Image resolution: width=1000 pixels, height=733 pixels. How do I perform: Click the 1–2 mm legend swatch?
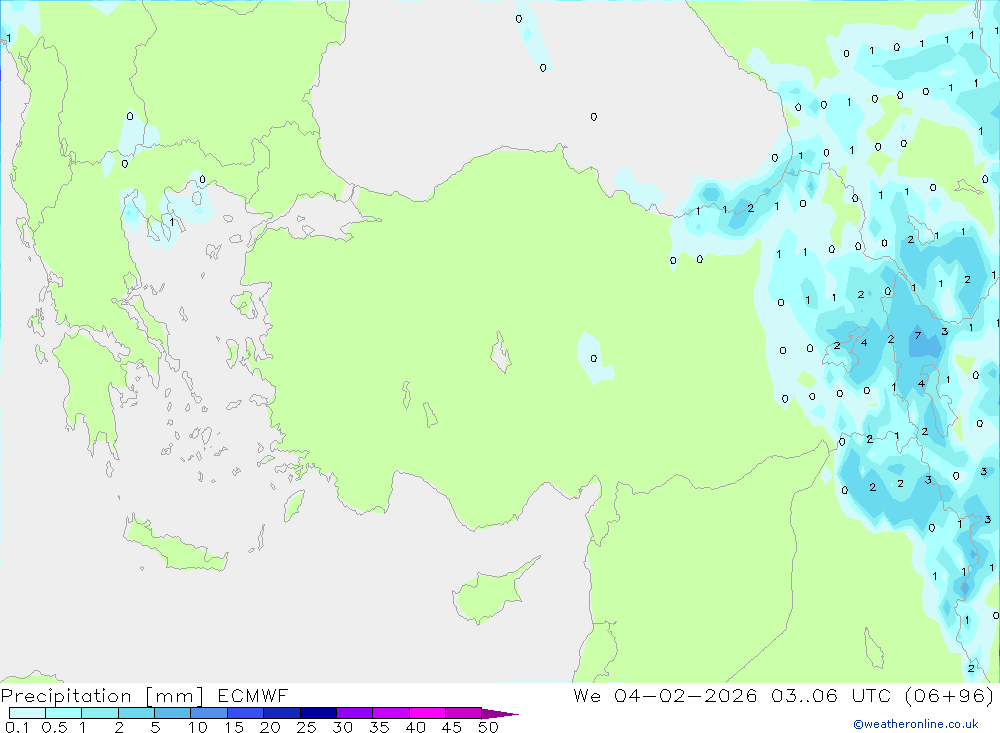click(100, 713)
